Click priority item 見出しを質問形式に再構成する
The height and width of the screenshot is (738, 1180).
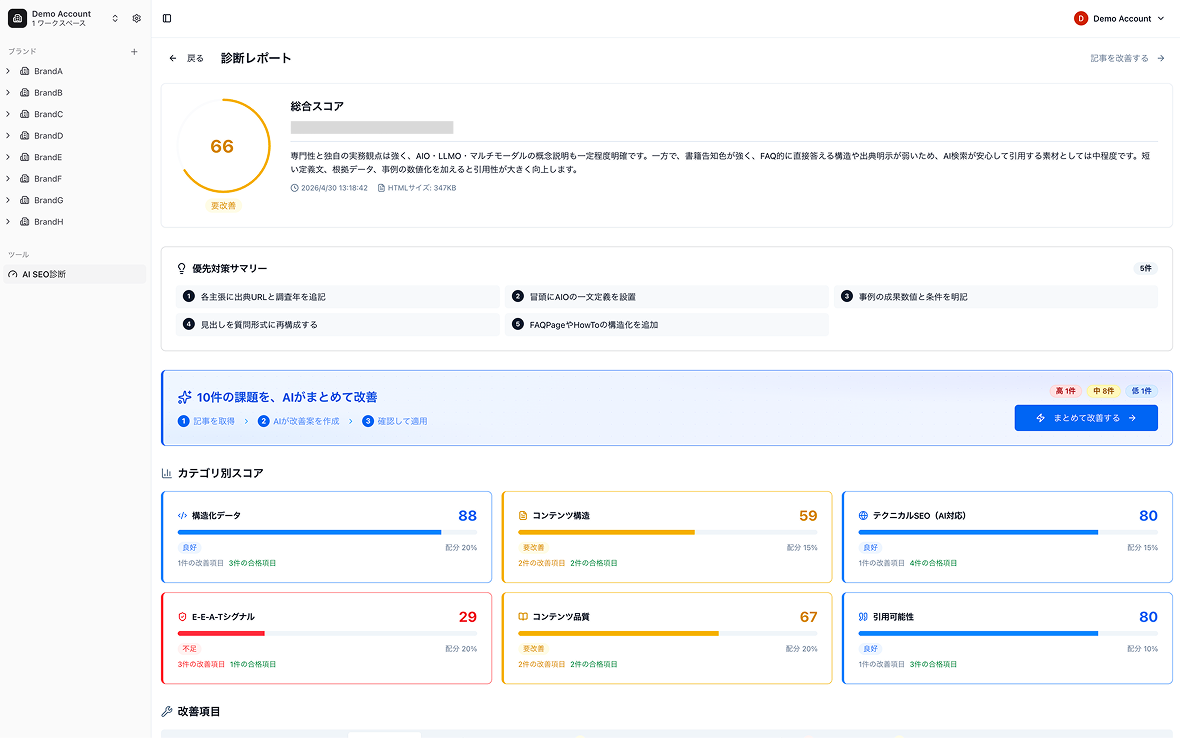[338, 324]
